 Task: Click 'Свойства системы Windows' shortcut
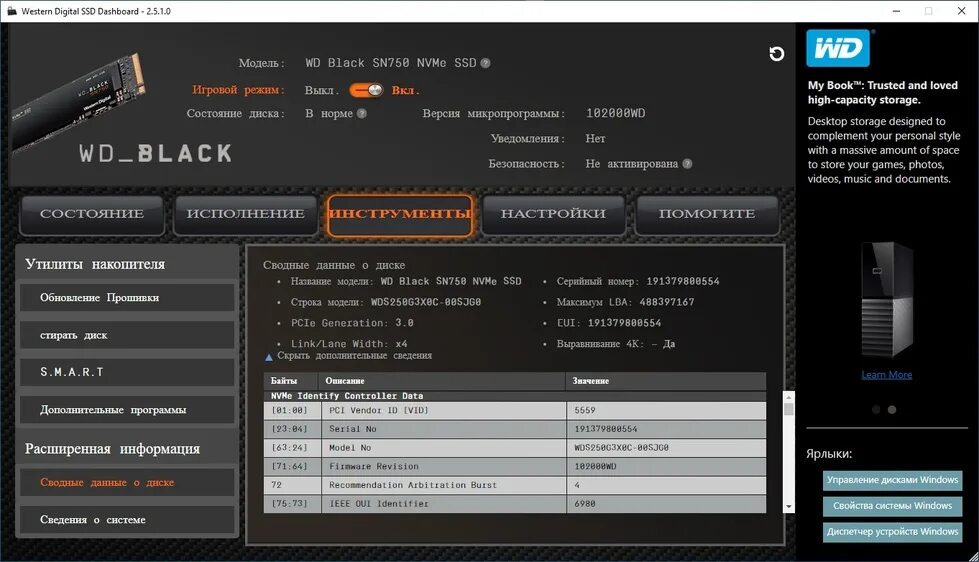pos(892,506)
